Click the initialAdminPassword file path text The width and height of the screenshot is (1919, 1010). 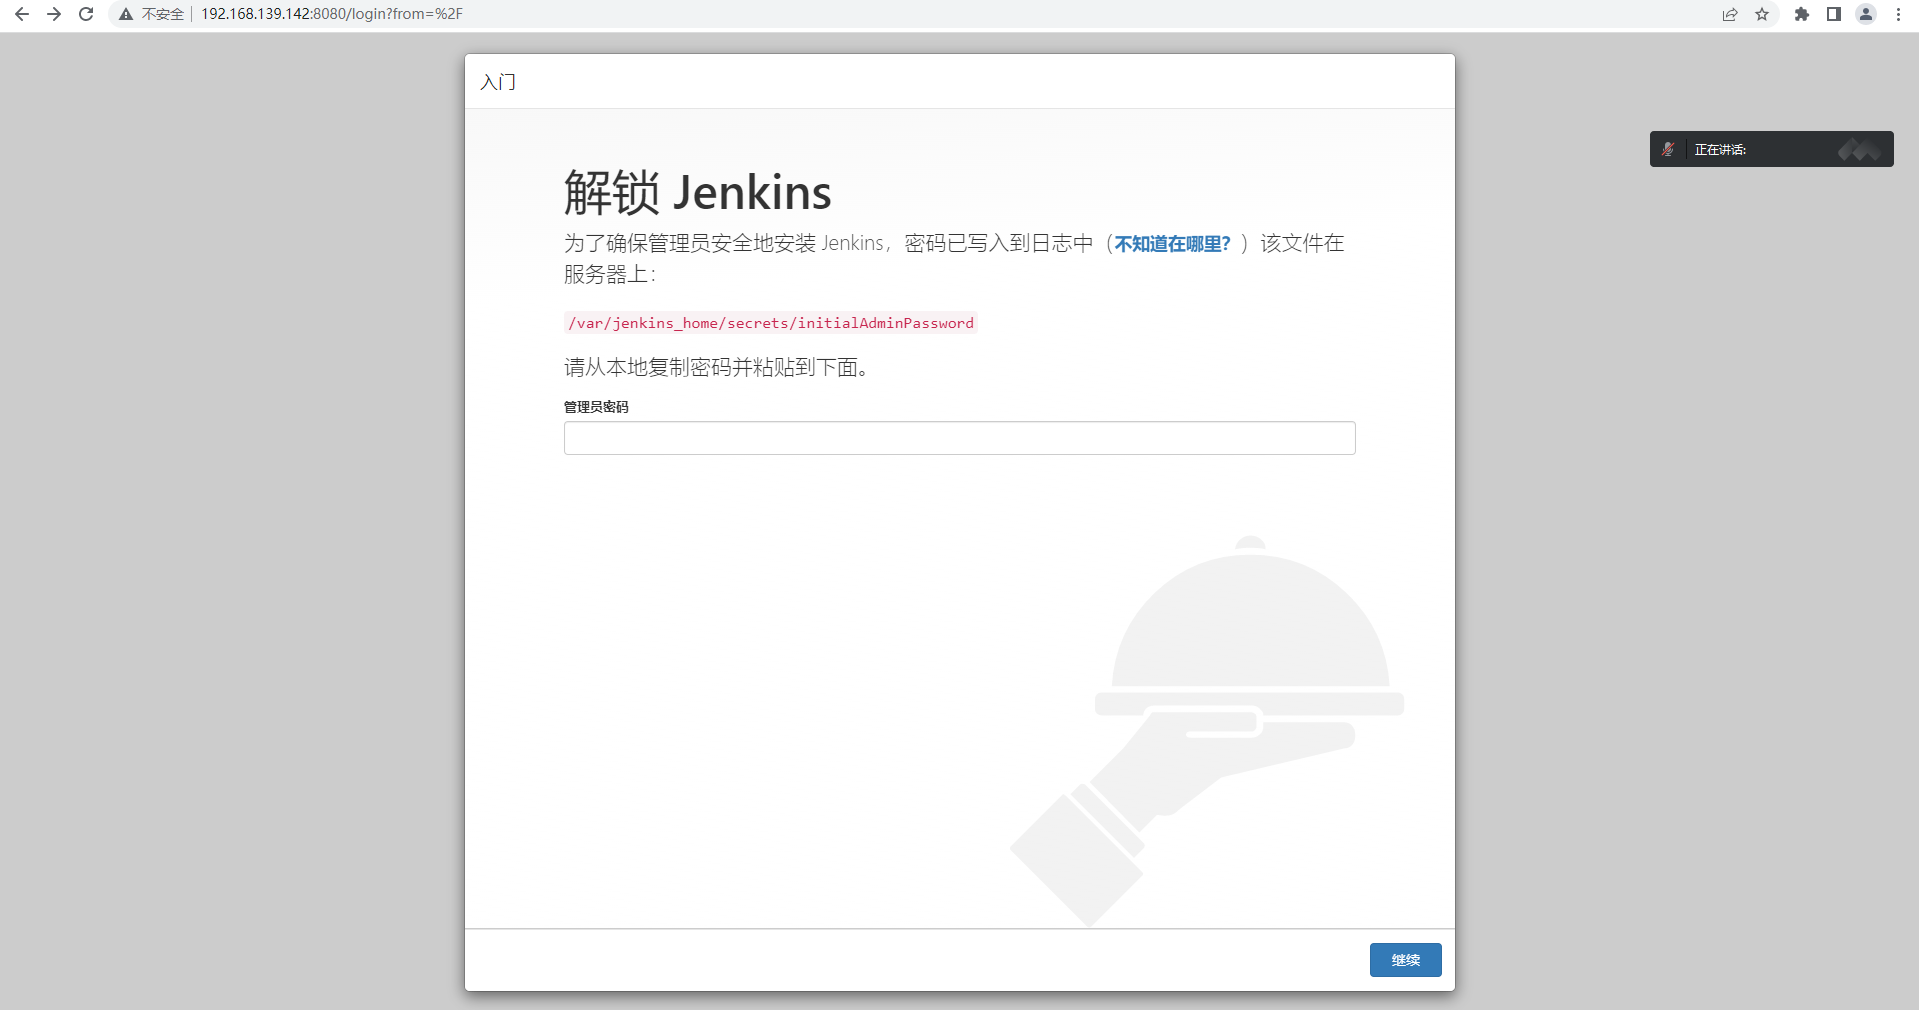(x=771, y=323)
